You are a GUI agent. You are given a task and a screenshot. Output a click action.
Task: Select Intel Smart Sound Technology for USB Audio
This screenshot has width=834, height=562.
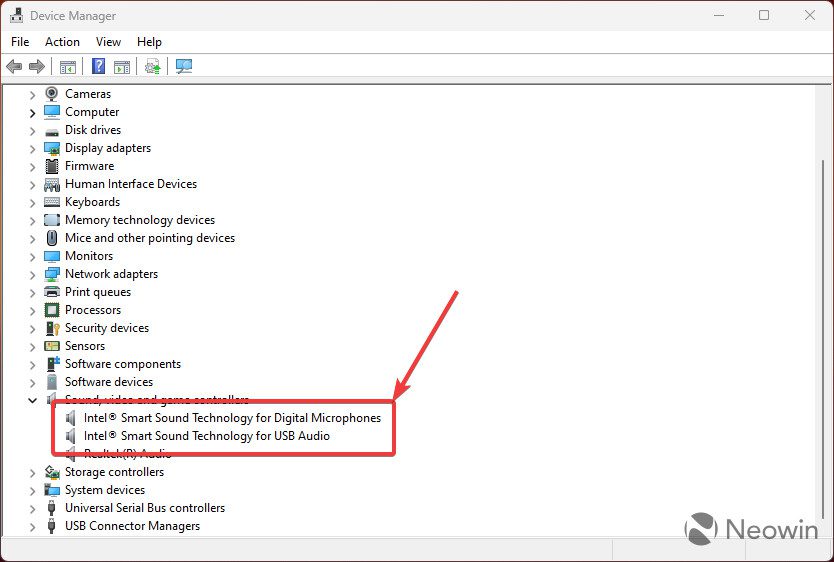[206, 436]
